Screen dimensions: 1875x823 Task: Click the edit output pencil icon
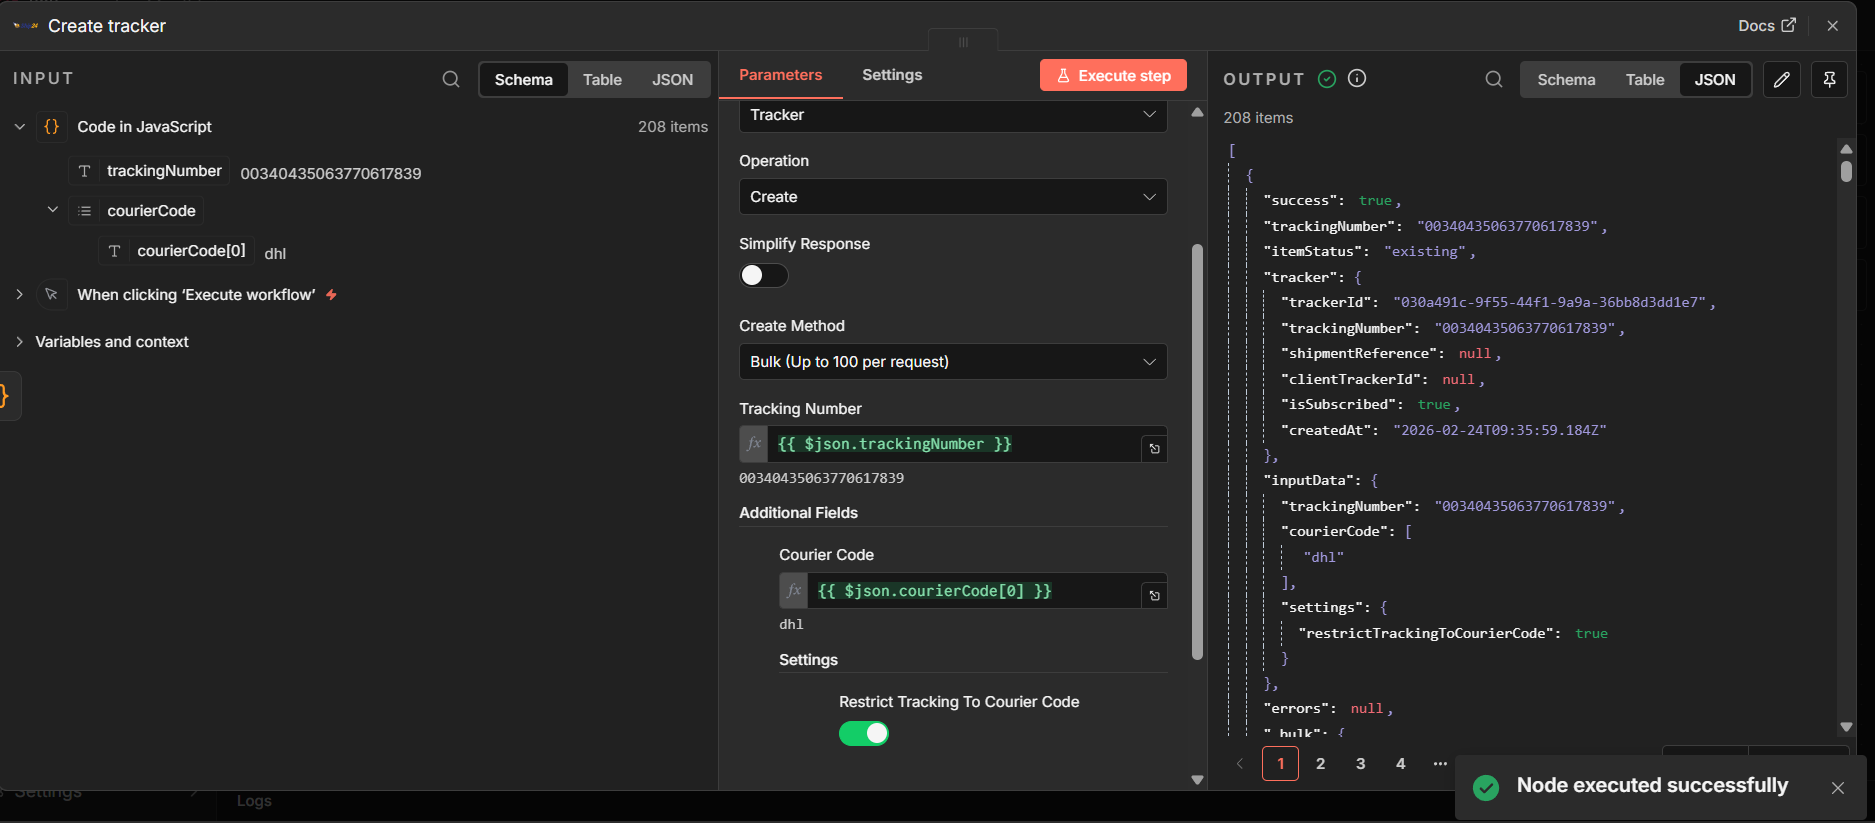[x=1782, y=79]
